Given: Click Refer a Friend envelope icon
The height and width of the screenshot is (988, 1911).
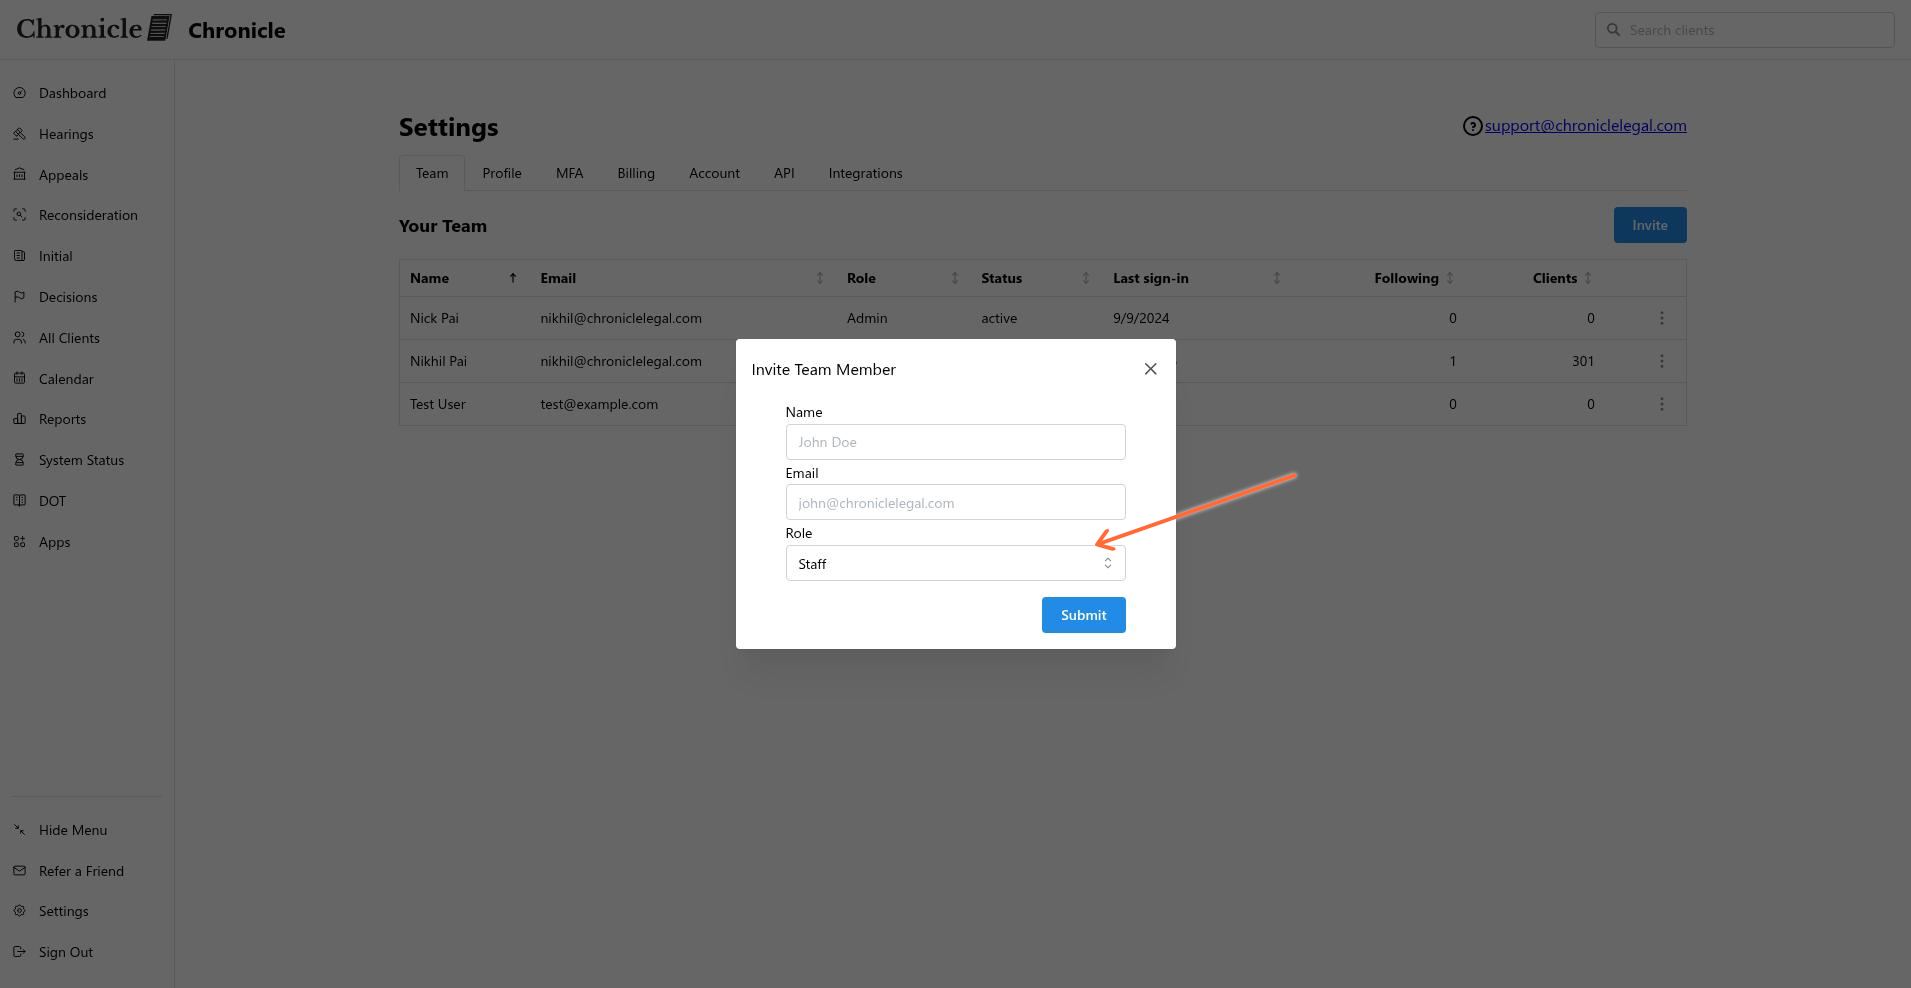Looking at the screenshot, I should (x=19, y=871).
